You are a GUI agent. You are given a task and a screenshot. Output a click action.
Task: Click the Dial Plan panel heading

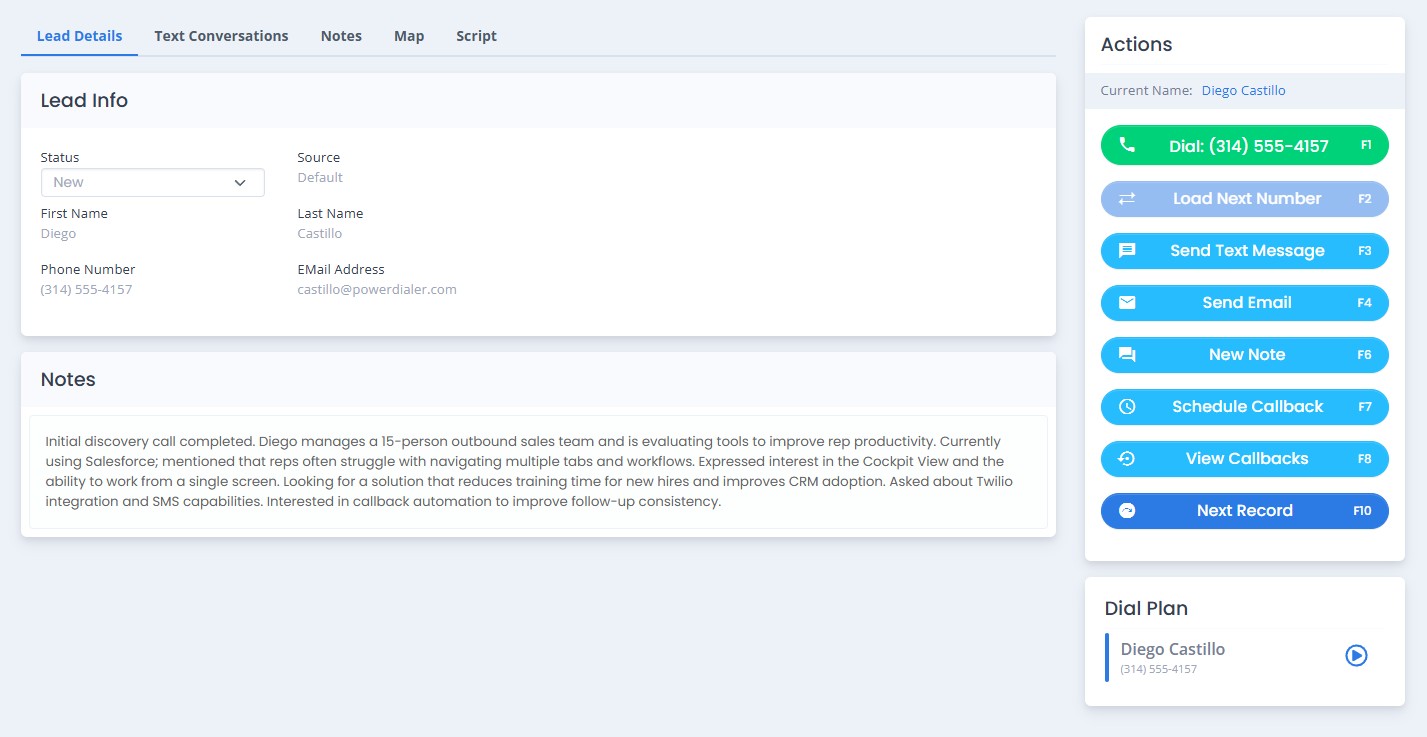(x=1146, y=608)
